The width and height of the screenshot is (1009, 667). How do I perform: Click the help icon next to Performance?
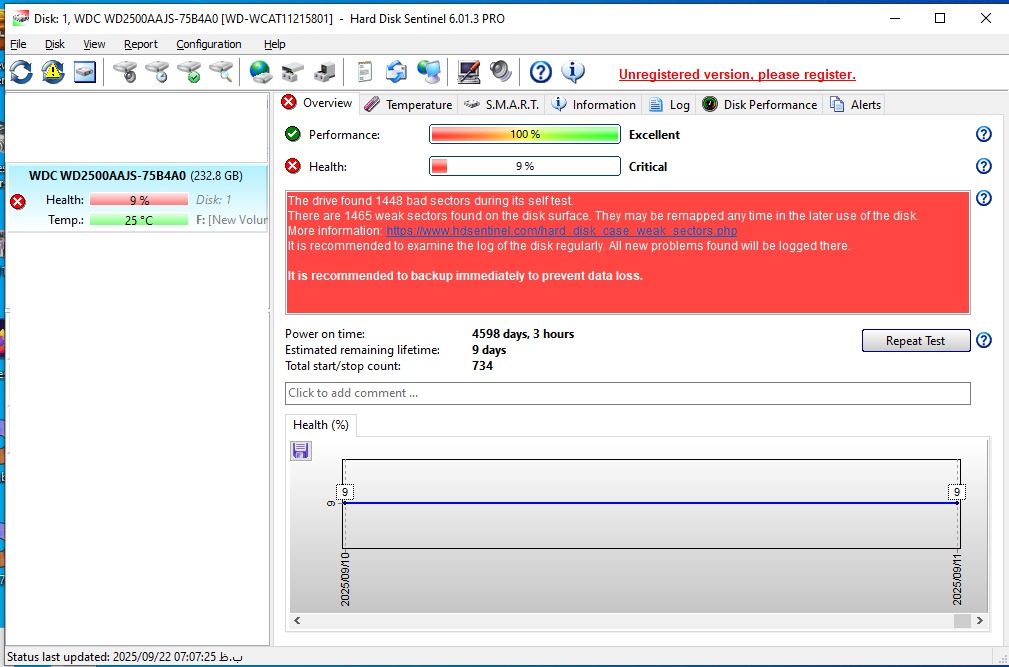[983, 135]
